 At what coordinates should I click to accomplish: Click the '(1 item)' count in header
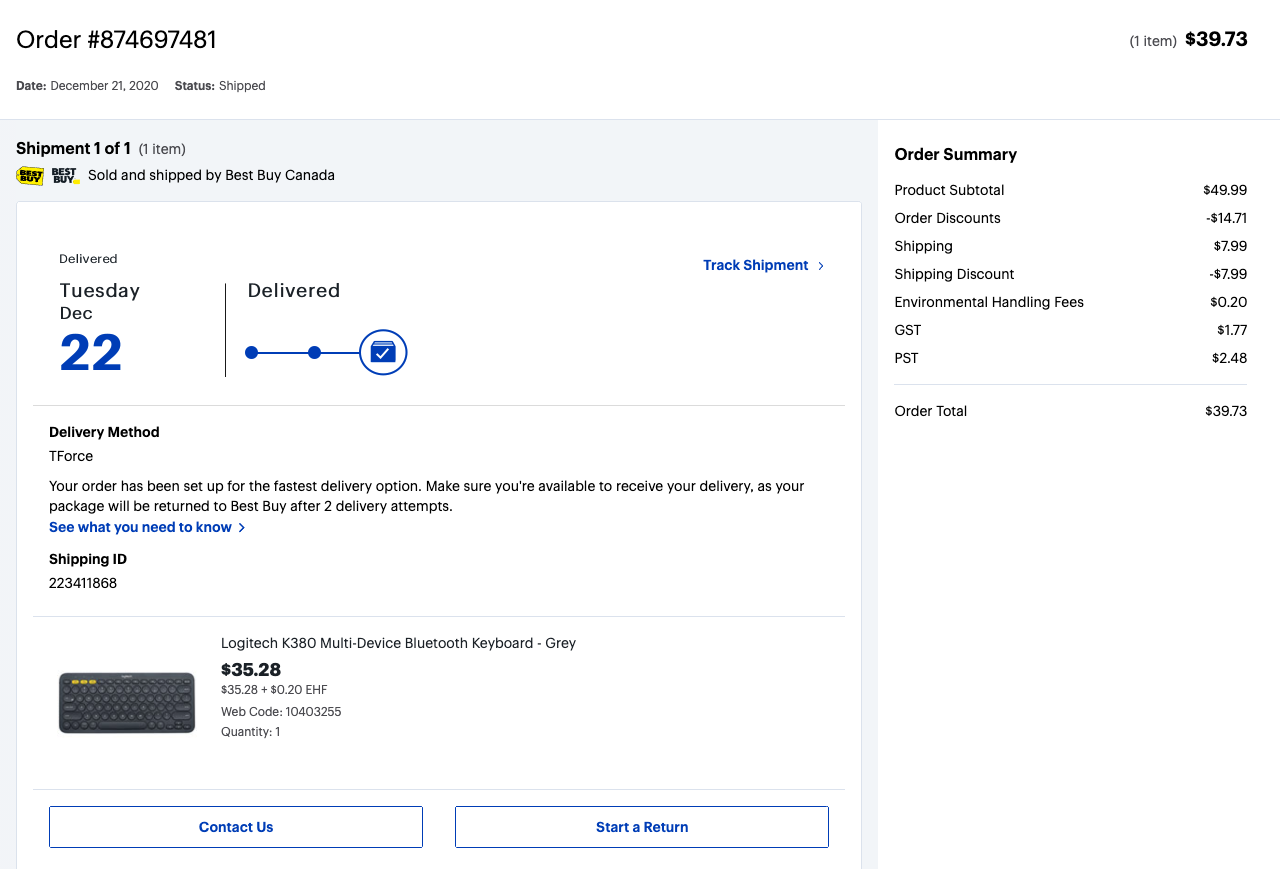tap(1153, 41)
